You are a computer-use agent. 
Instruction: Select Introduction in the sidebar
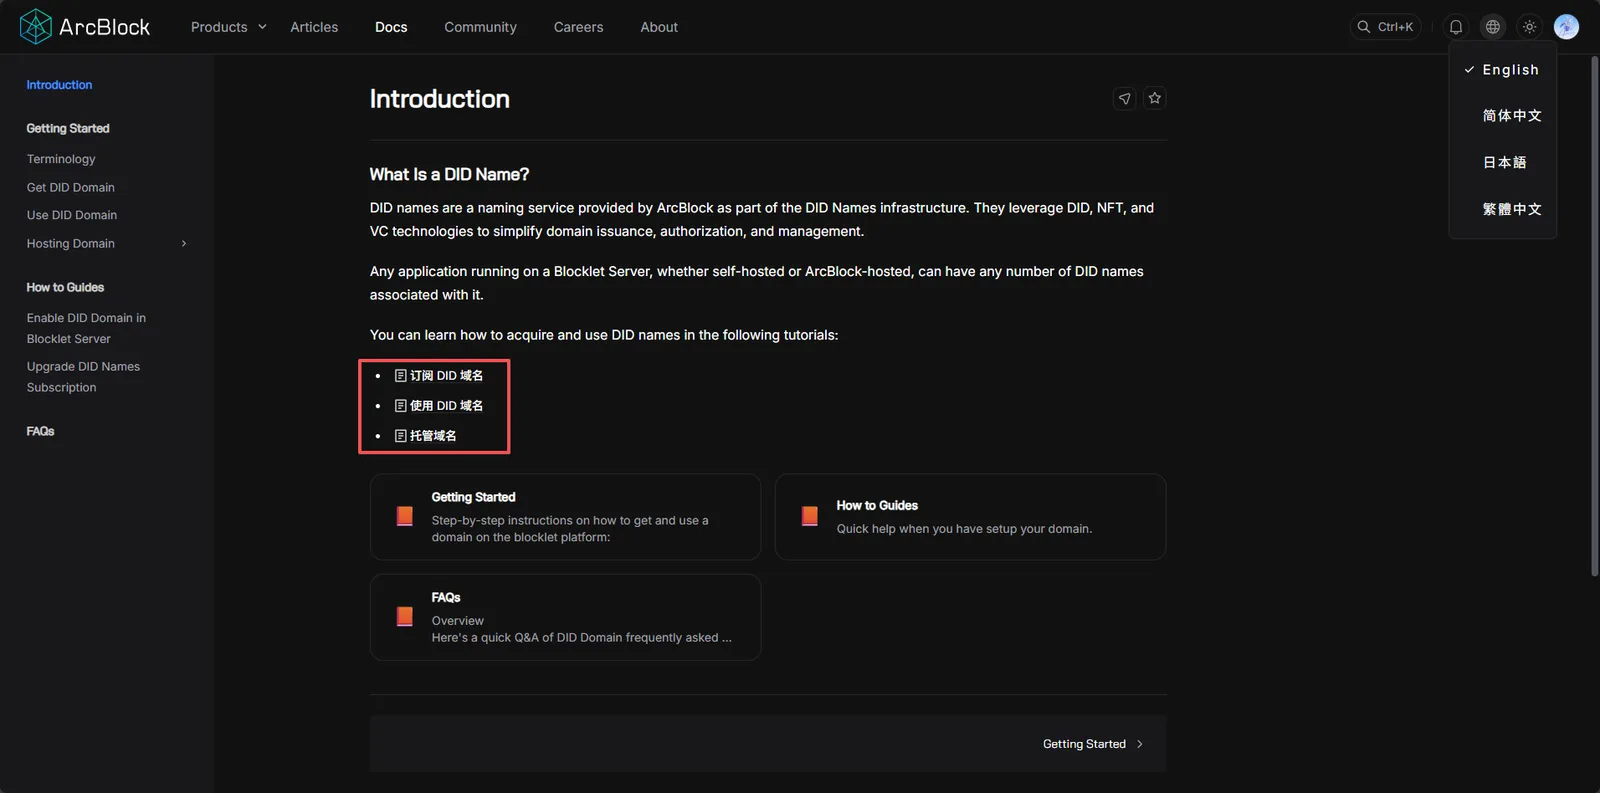[x=59, y=85]
